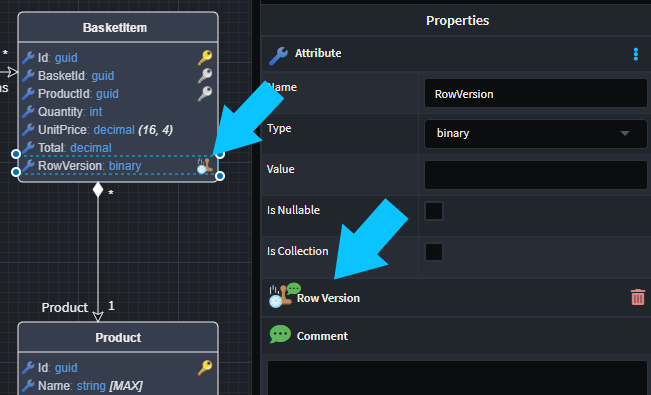Click the Properties panel title
This screenshot has height=395, width=651.
(x=458, y=20)
